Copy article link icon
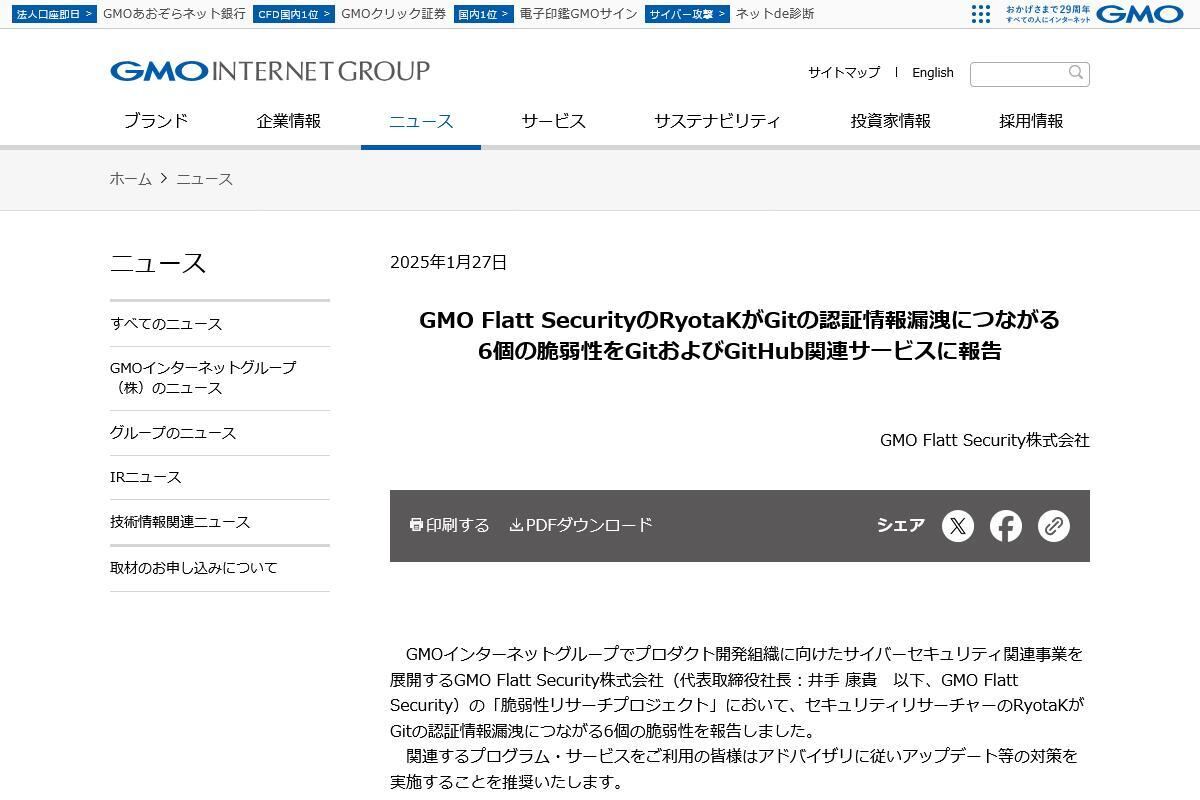1200x800 pixels. point(1054,526)
